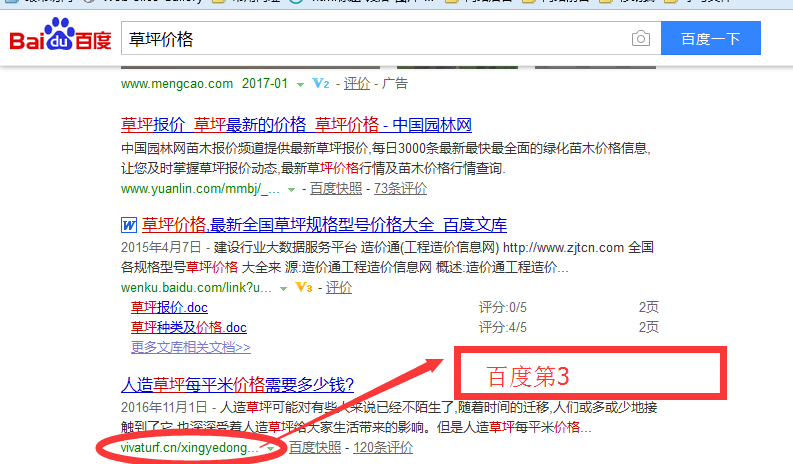
Task: Open the 百度文库 草坪价格 result title
Action: click(x=324, y=224)
